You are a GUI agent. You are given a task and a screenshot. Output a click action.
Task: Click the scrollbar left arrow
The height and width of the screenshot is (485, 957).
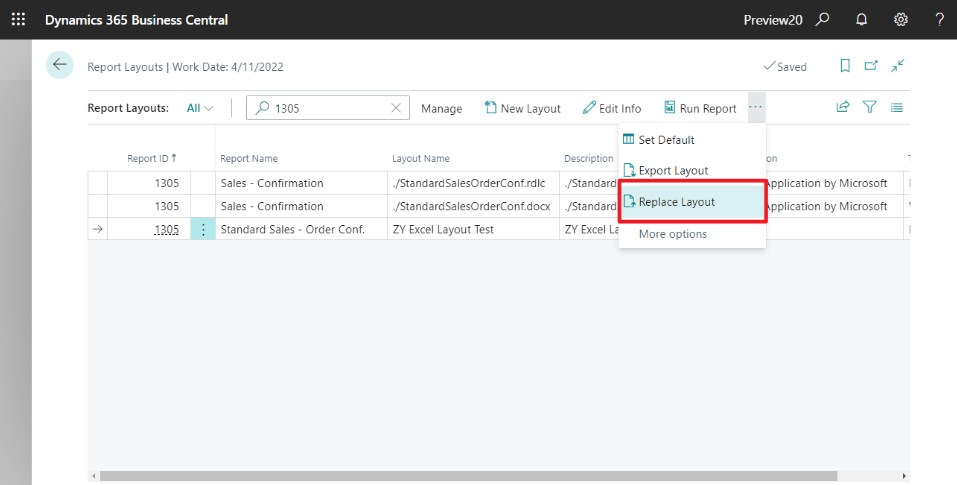click(93, 476)
